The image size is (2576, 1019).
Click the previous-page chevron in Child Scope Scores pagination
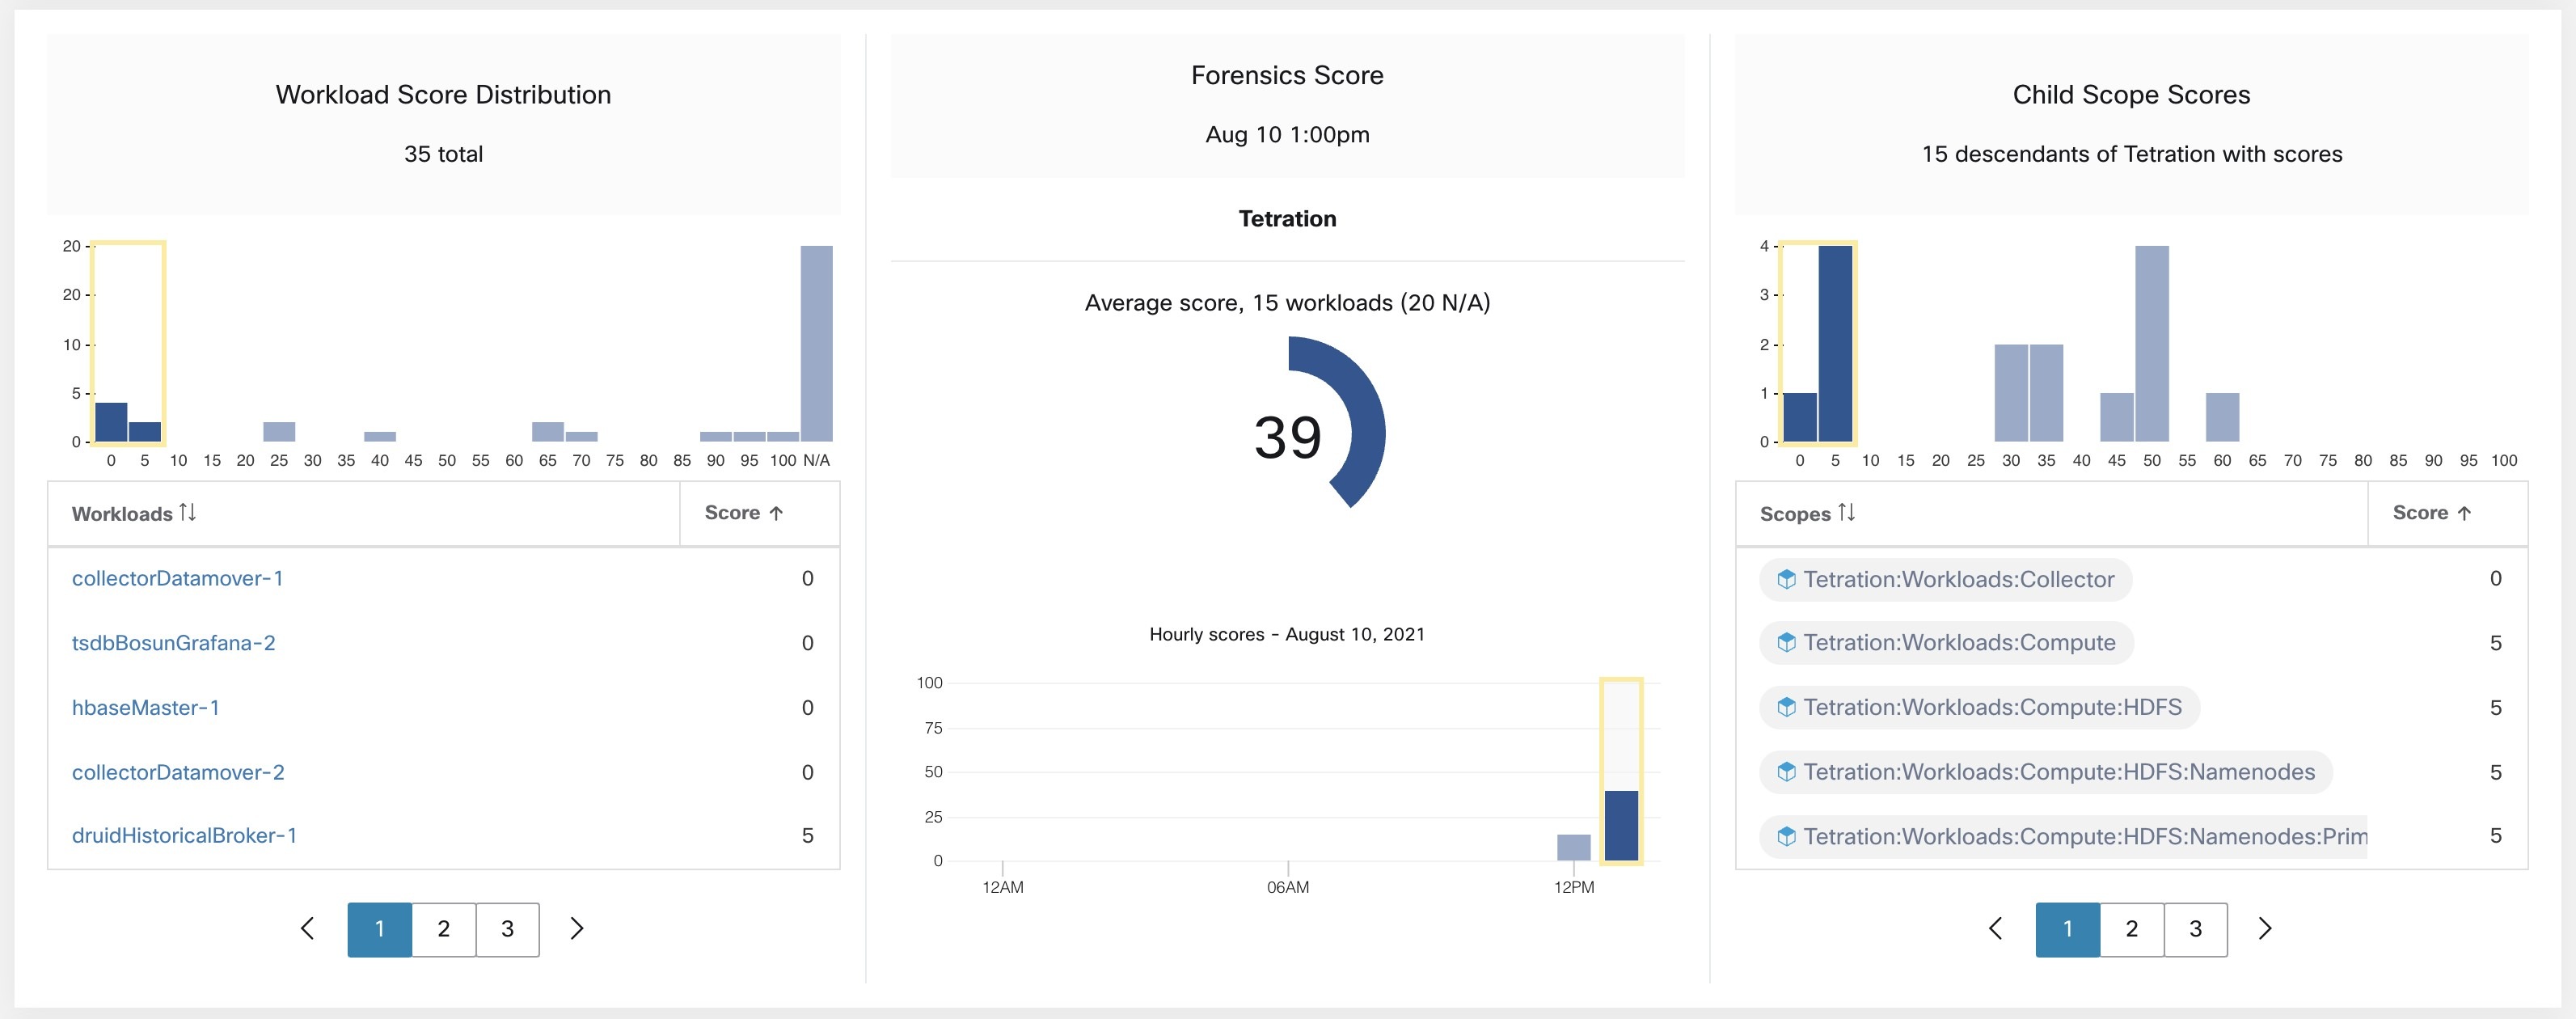click(x=1995, y=928)
